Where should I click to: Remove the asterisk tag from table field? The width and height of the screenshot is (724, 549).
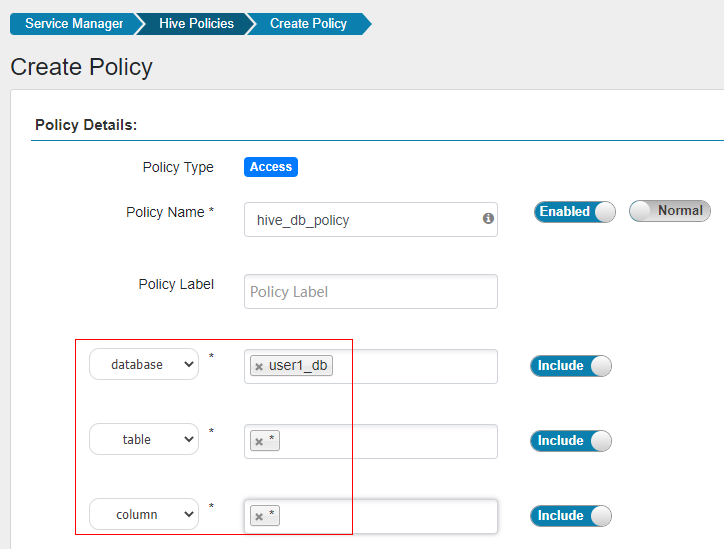point(259,441)
